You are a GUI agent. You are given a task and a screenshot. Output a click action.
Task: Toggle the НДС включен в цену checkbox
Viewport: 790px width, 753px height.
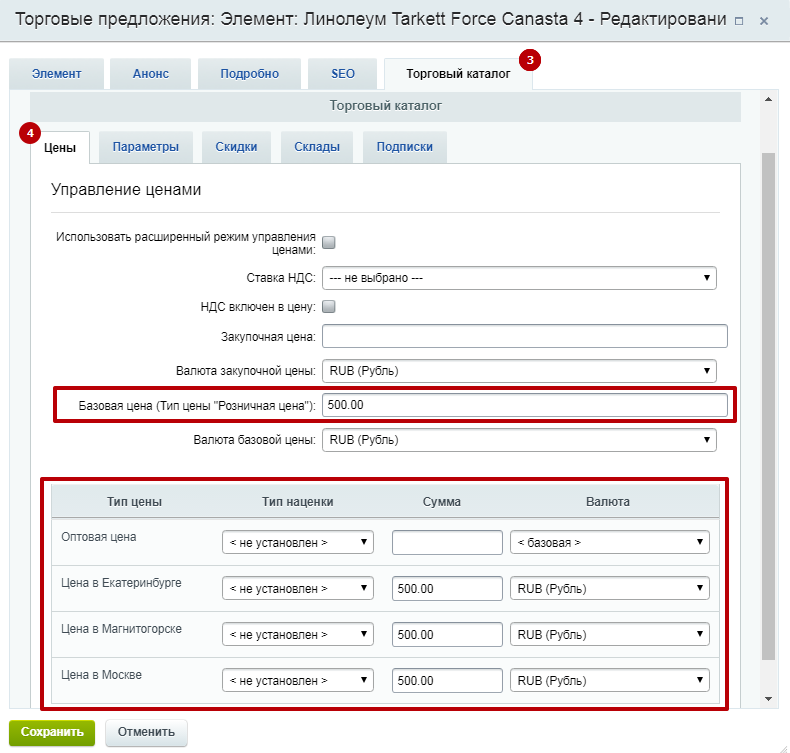click(x=328, y=306)
